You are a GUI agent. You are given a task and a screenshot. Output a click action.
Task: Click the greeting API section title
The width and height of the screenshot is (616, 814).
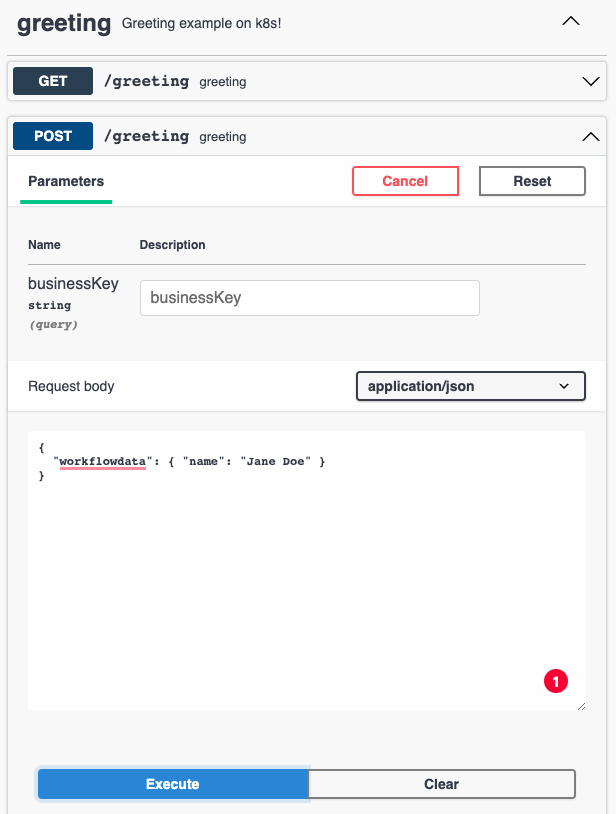coord(63,23)
